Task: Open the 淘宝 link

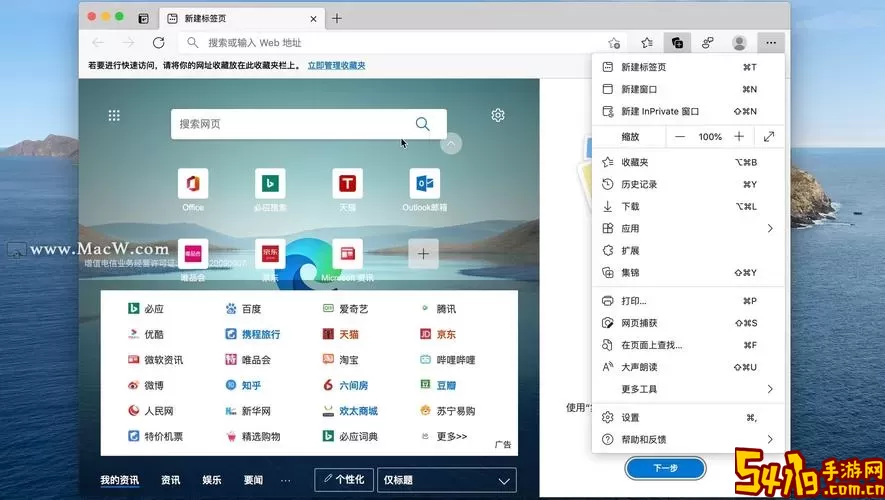Action: click(340, 359)
